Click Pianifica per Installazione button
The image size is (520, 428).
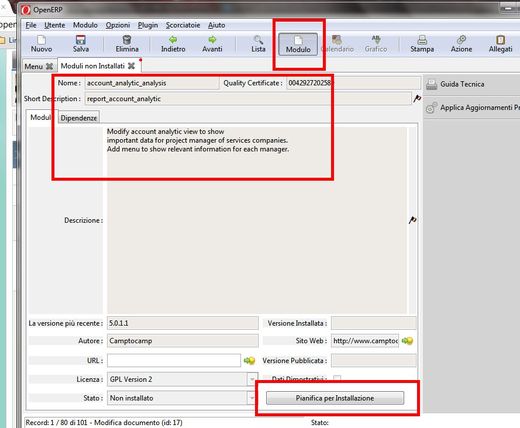pyautogui.click(x=335, y=398)
